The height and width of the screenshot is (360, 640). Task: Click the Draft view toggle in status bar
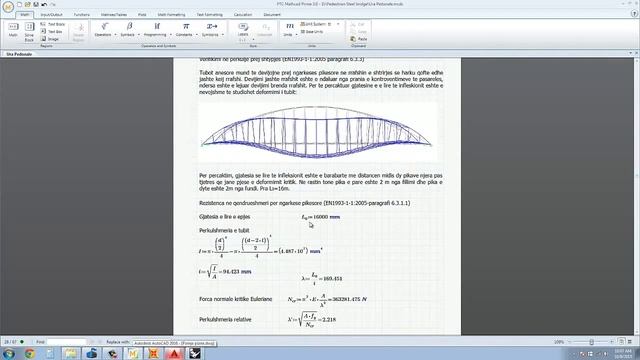click(630, 342)
